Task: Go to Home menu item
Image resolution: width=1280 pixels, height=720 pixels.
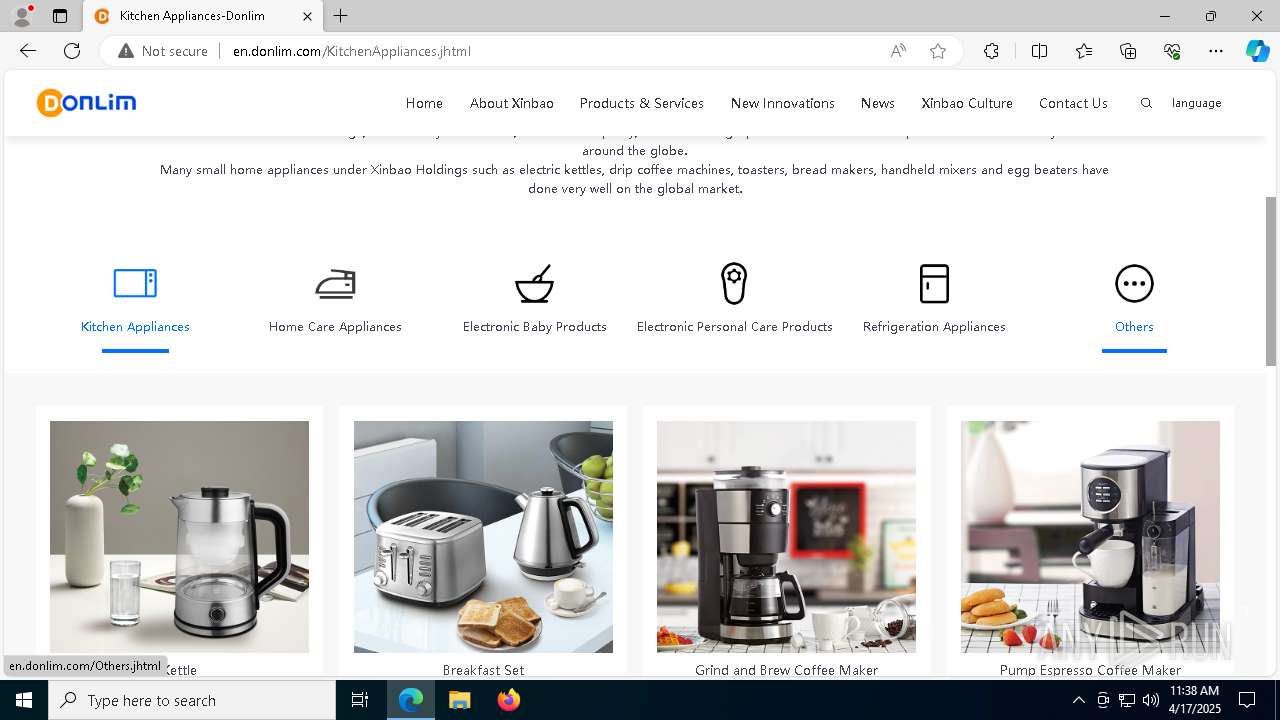Action: (424, 103)
